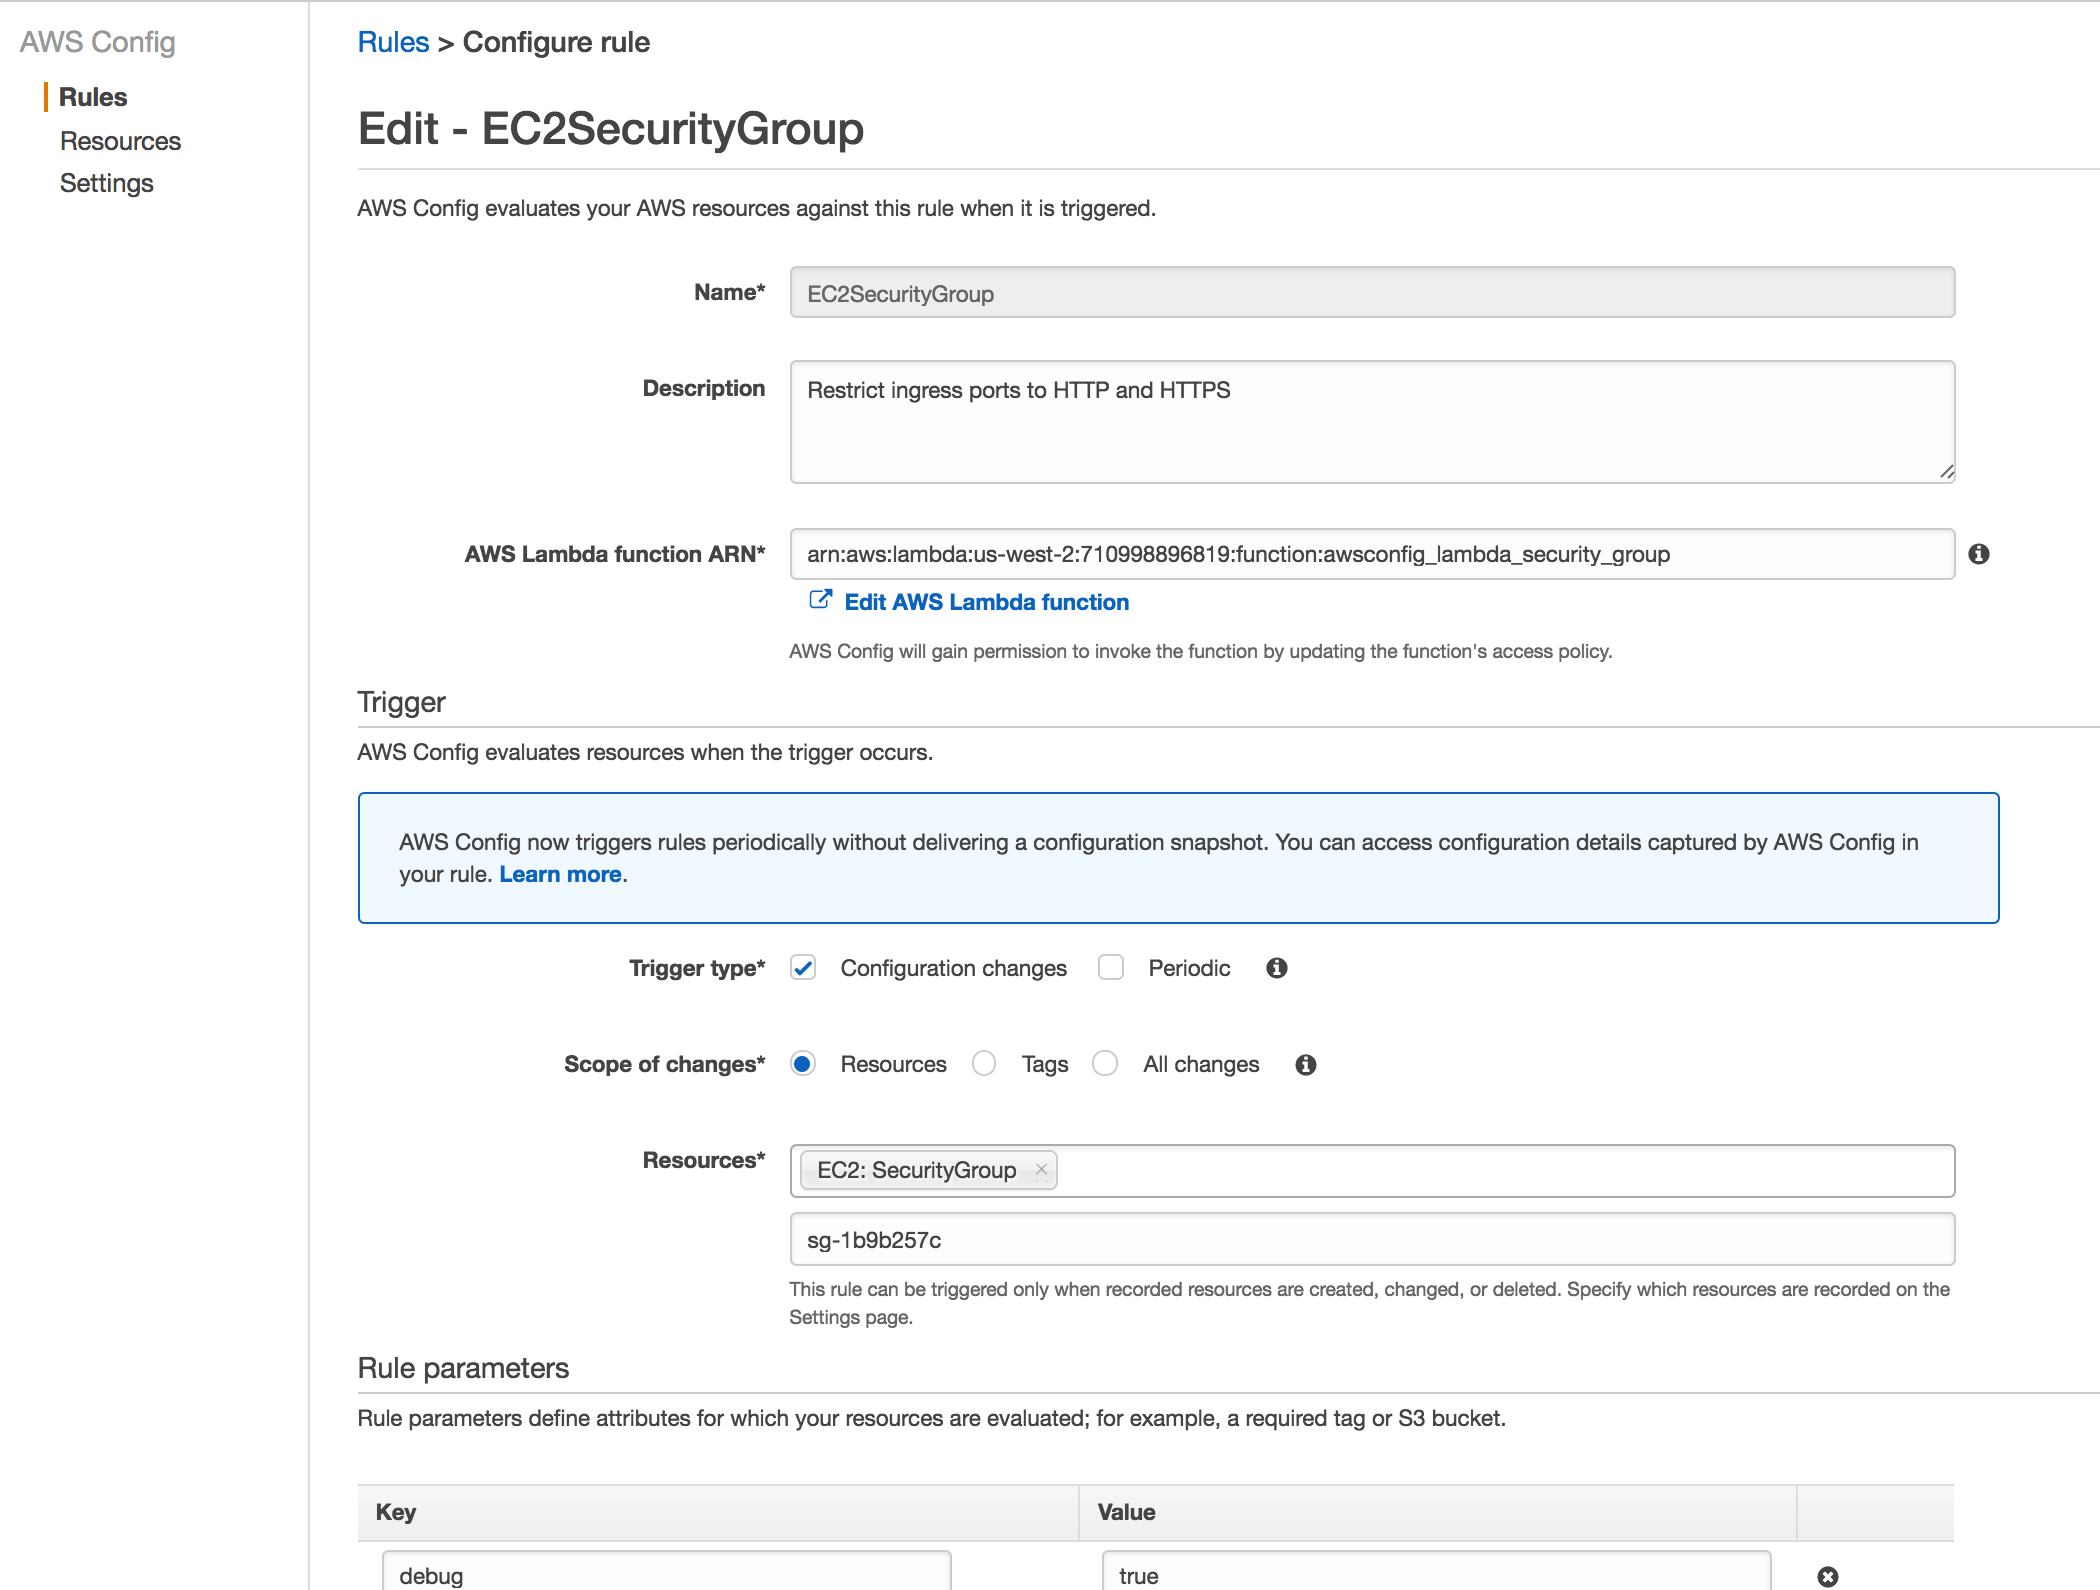Click external link icon for Lambda function

(820, 600)
